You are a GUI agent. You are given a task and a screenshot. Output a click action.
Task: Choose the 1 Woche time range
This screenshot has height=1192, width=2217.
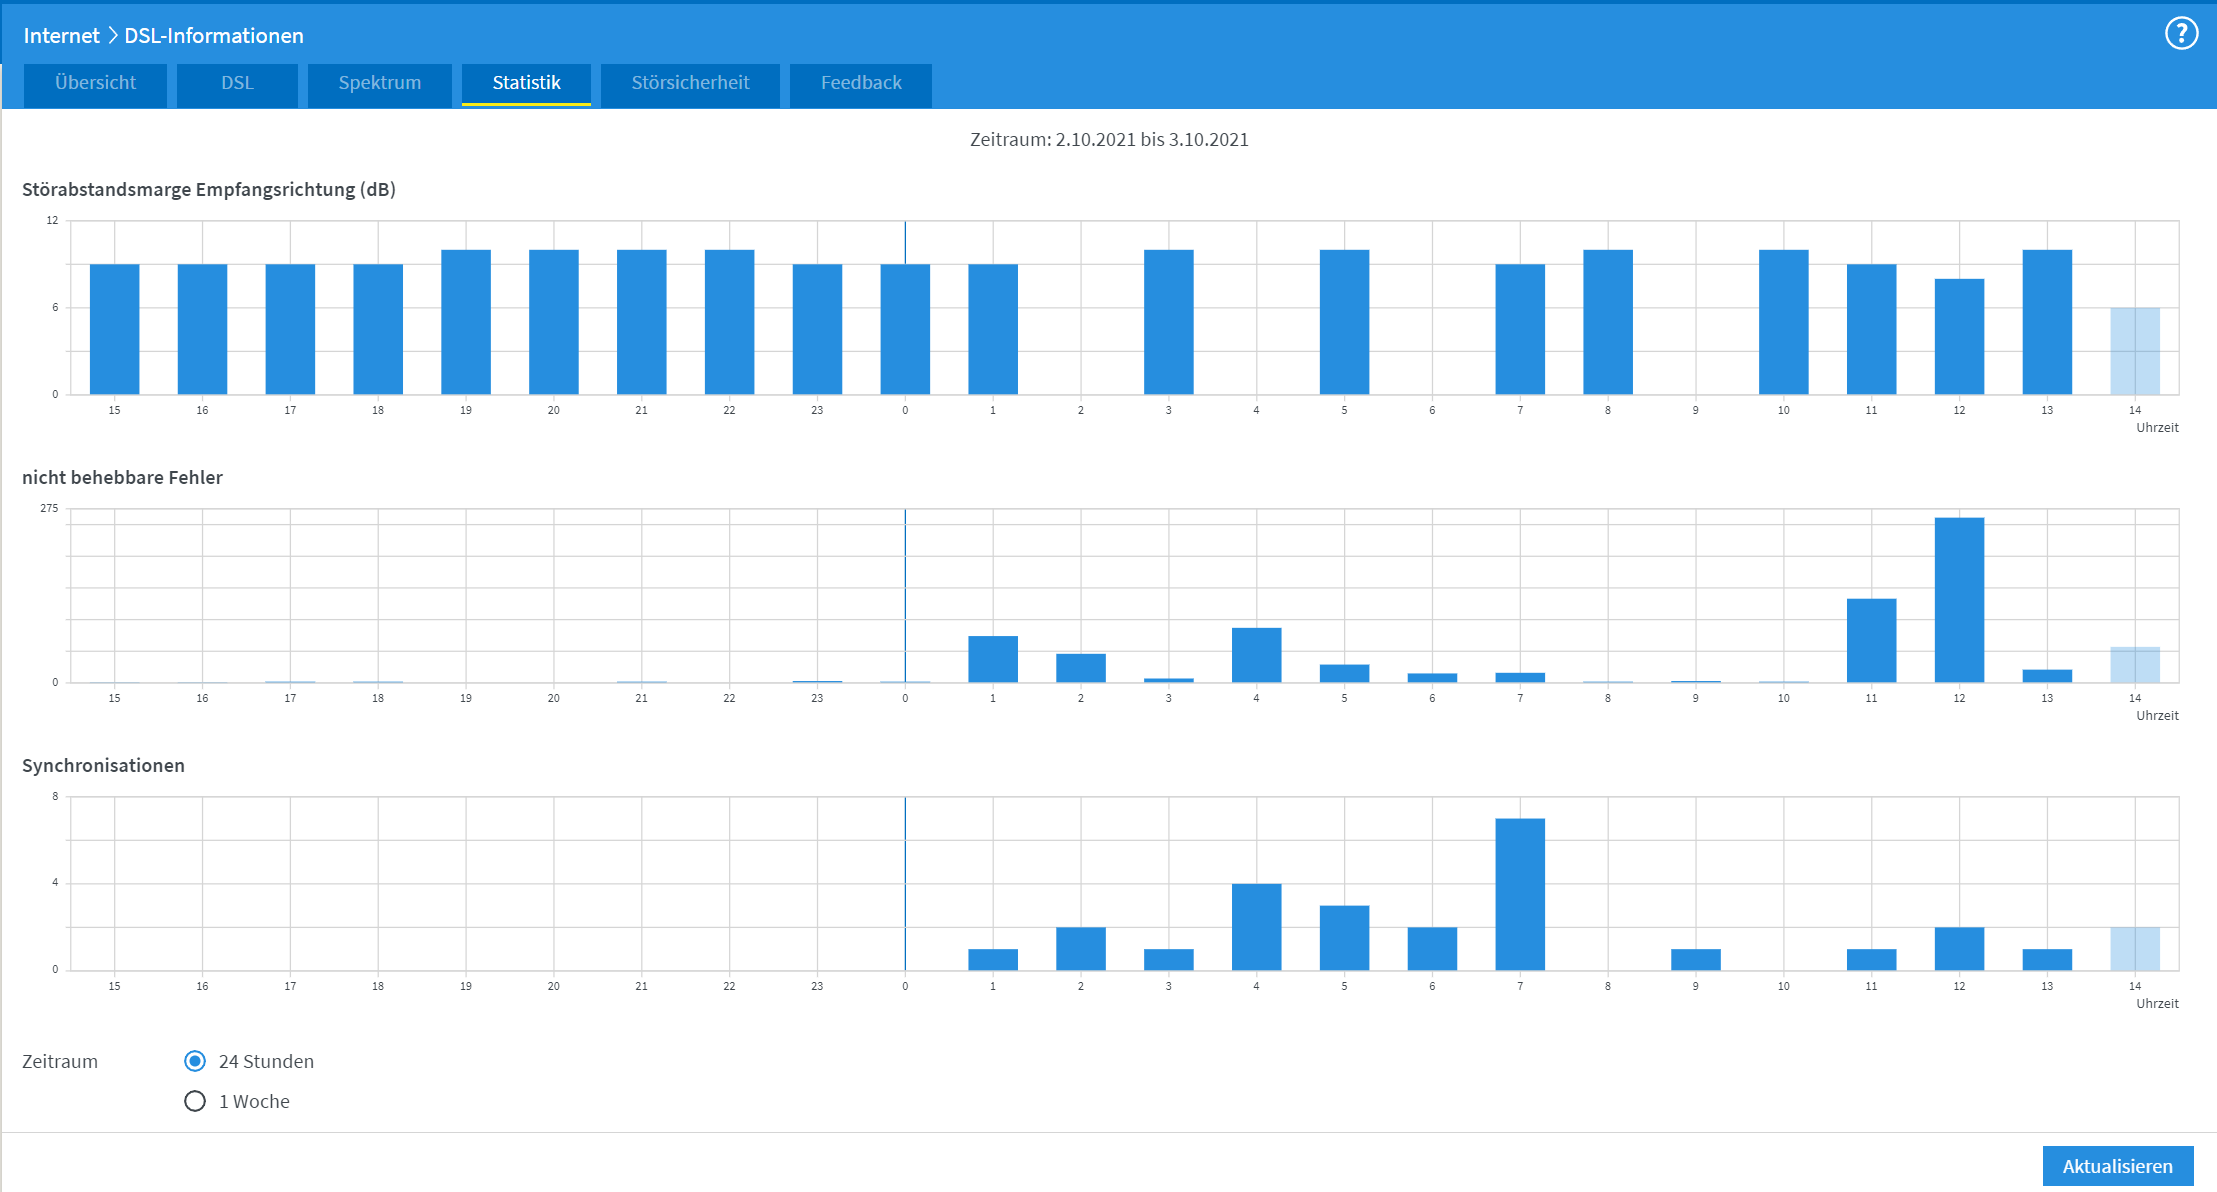195,1101
